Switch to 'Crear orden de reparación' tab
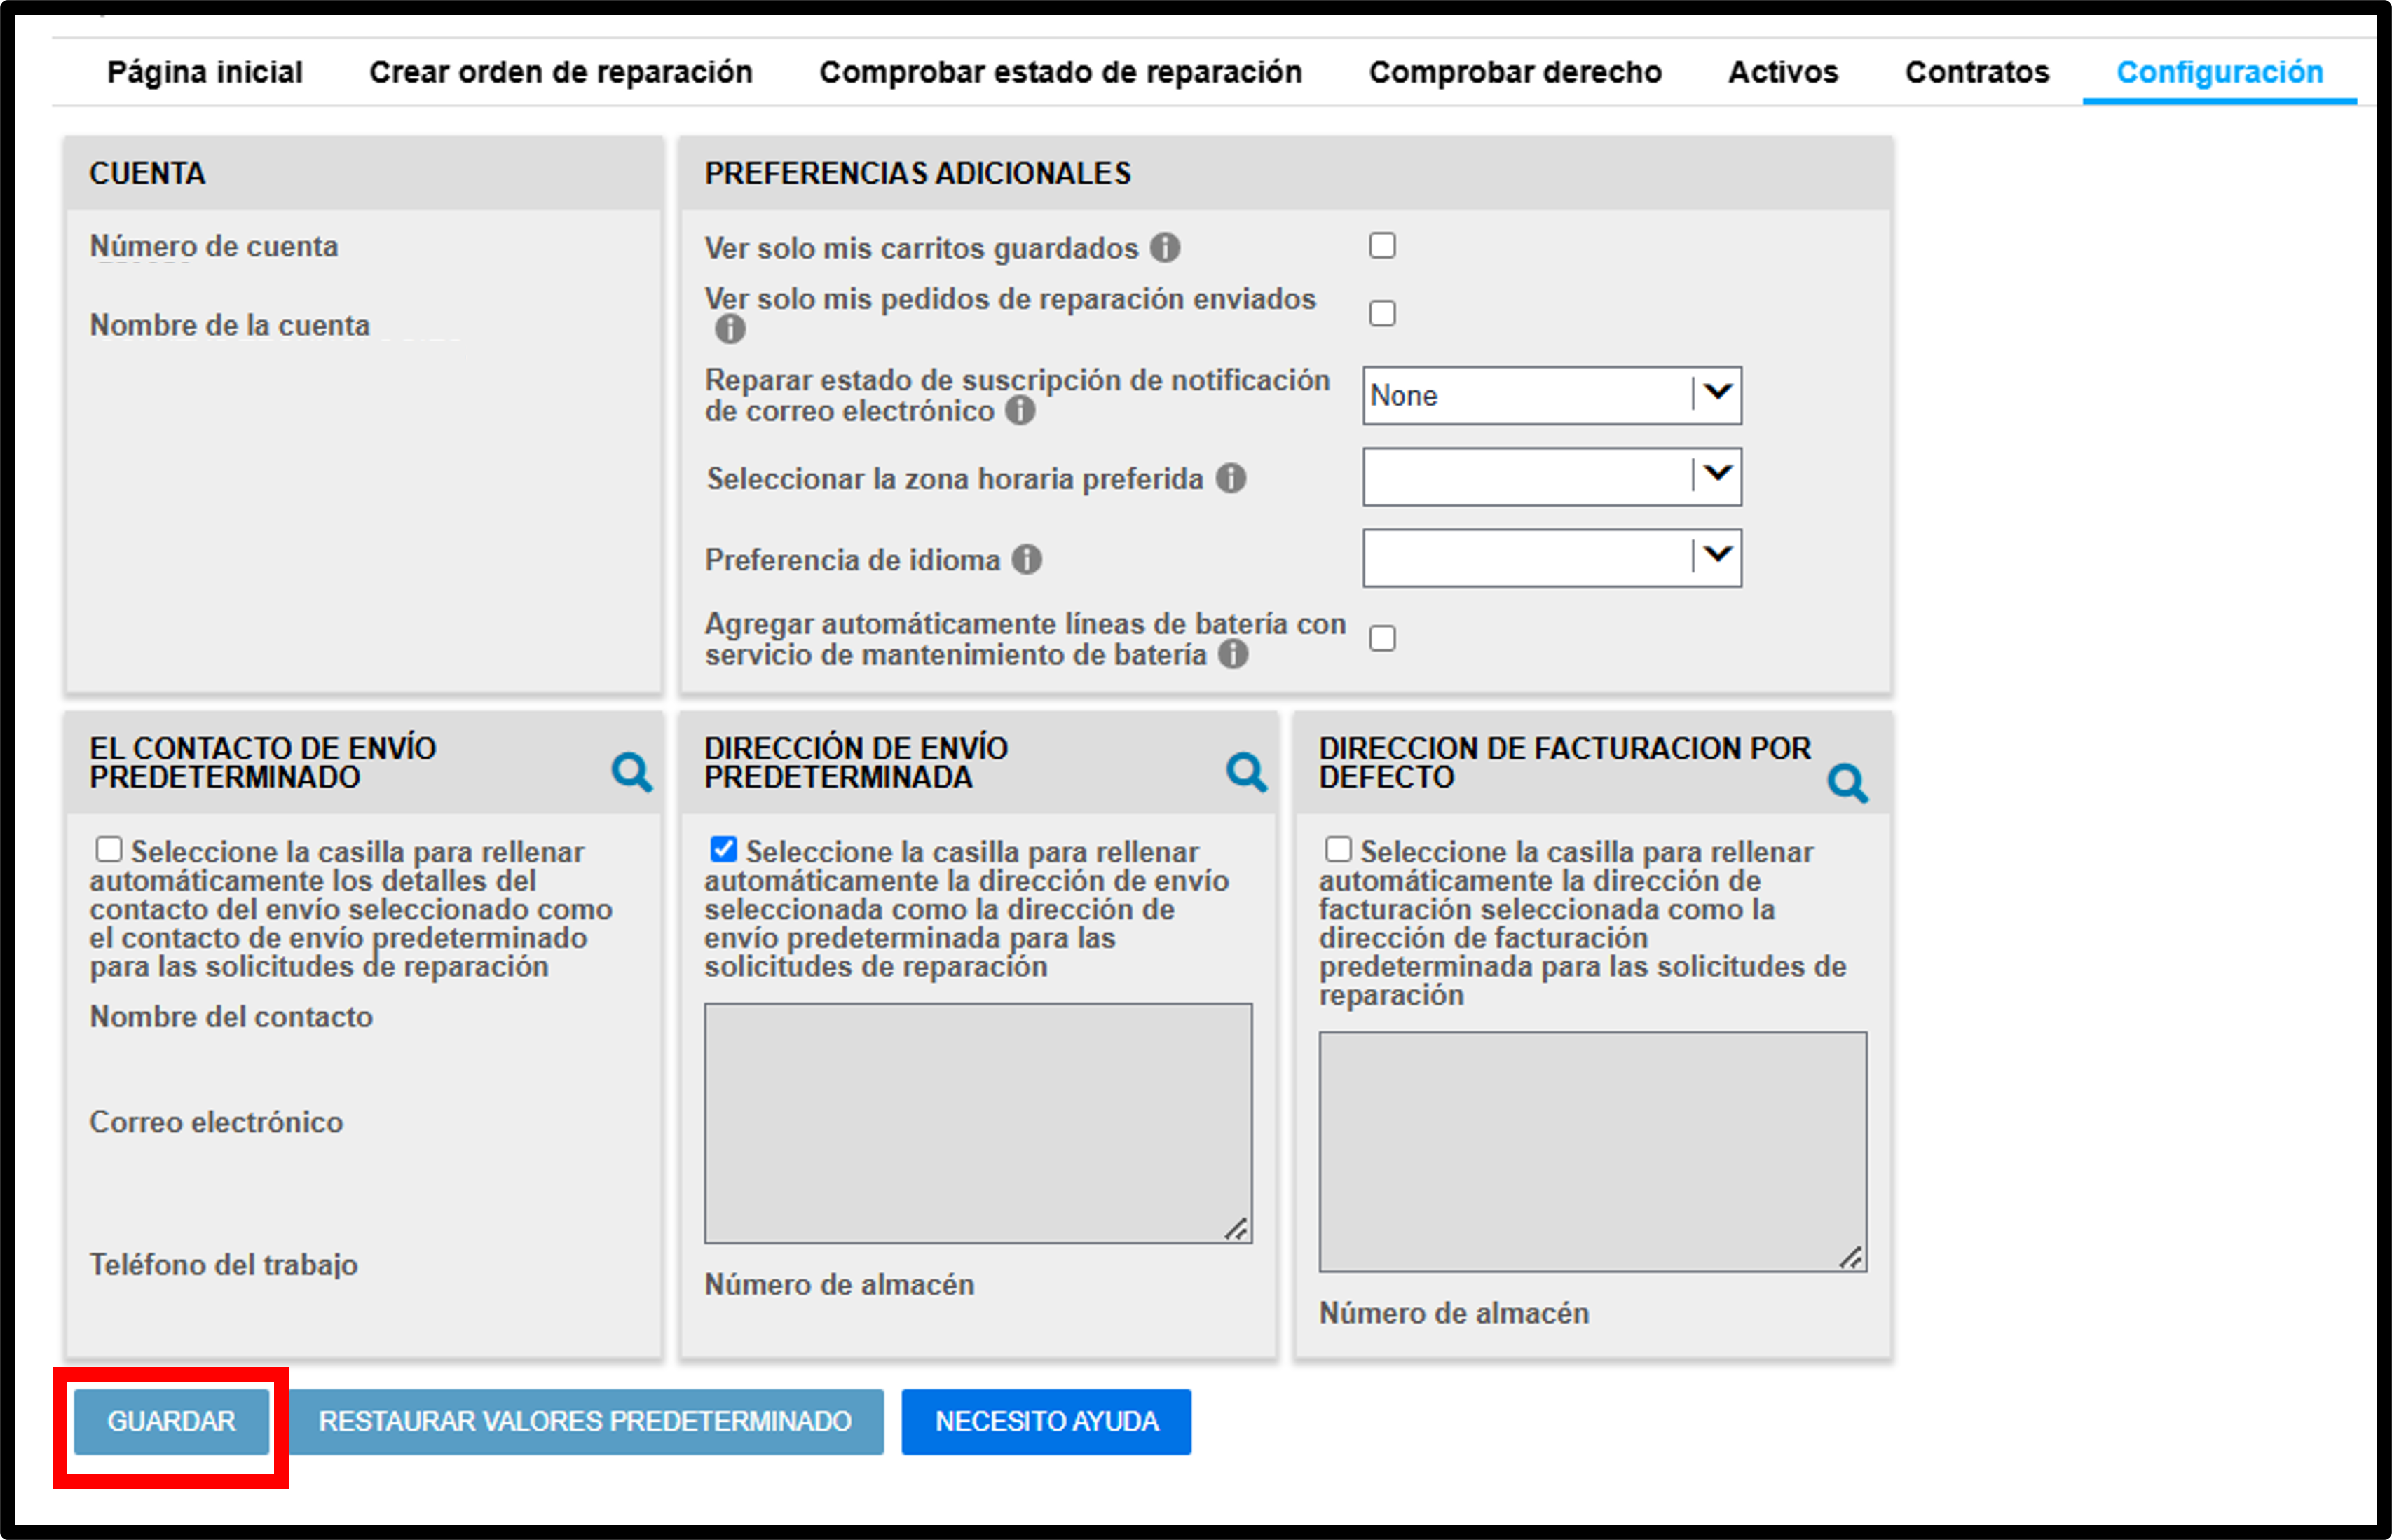Viewport: 2392px width, 1540px height. point(561,72)
